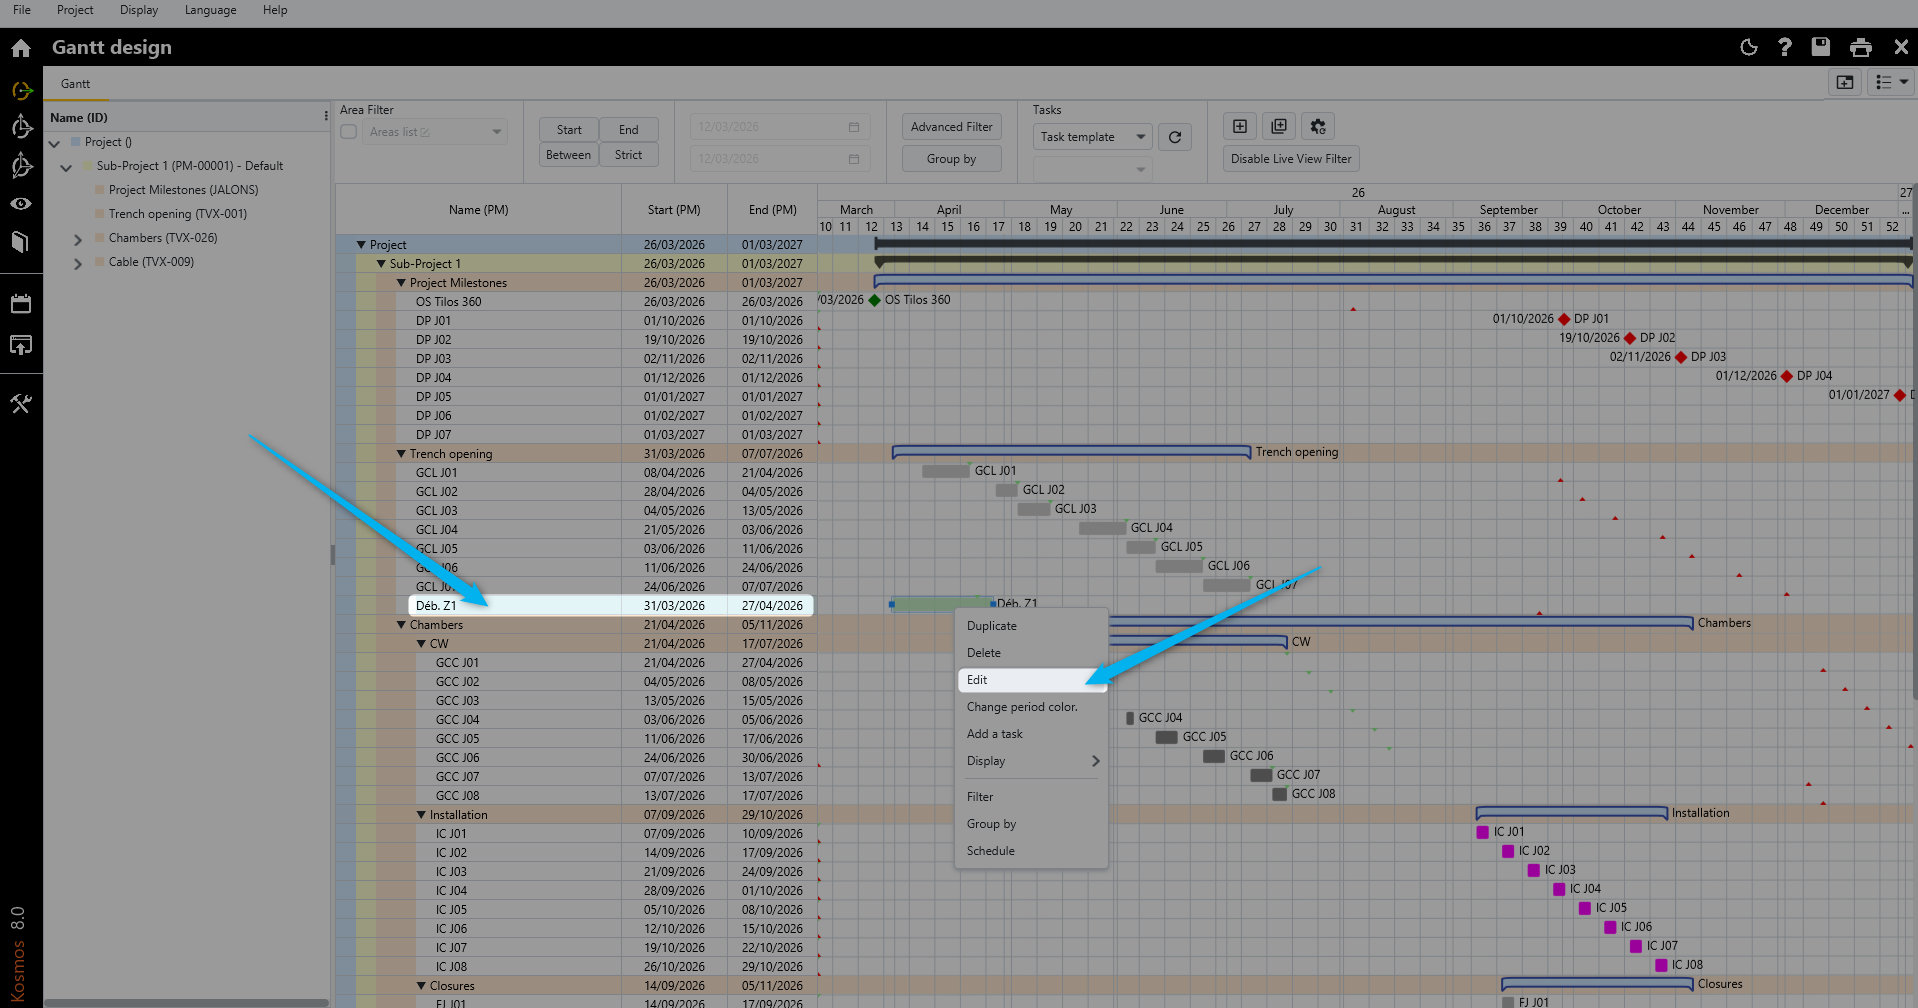Click the Home icon in the sidebar

pyautogui.click(x=21, y=48)
